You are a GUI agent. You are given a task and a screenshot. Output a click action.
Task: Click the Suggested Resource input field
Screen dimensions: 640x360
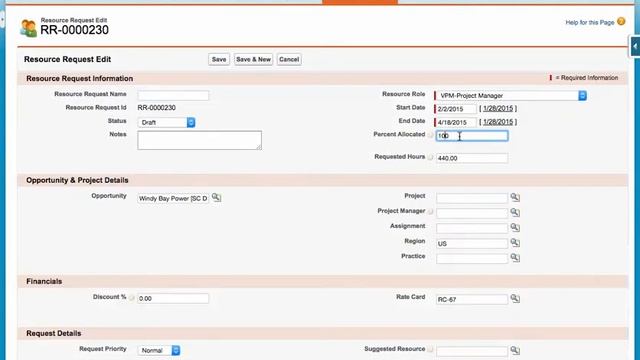coord(472,351)
